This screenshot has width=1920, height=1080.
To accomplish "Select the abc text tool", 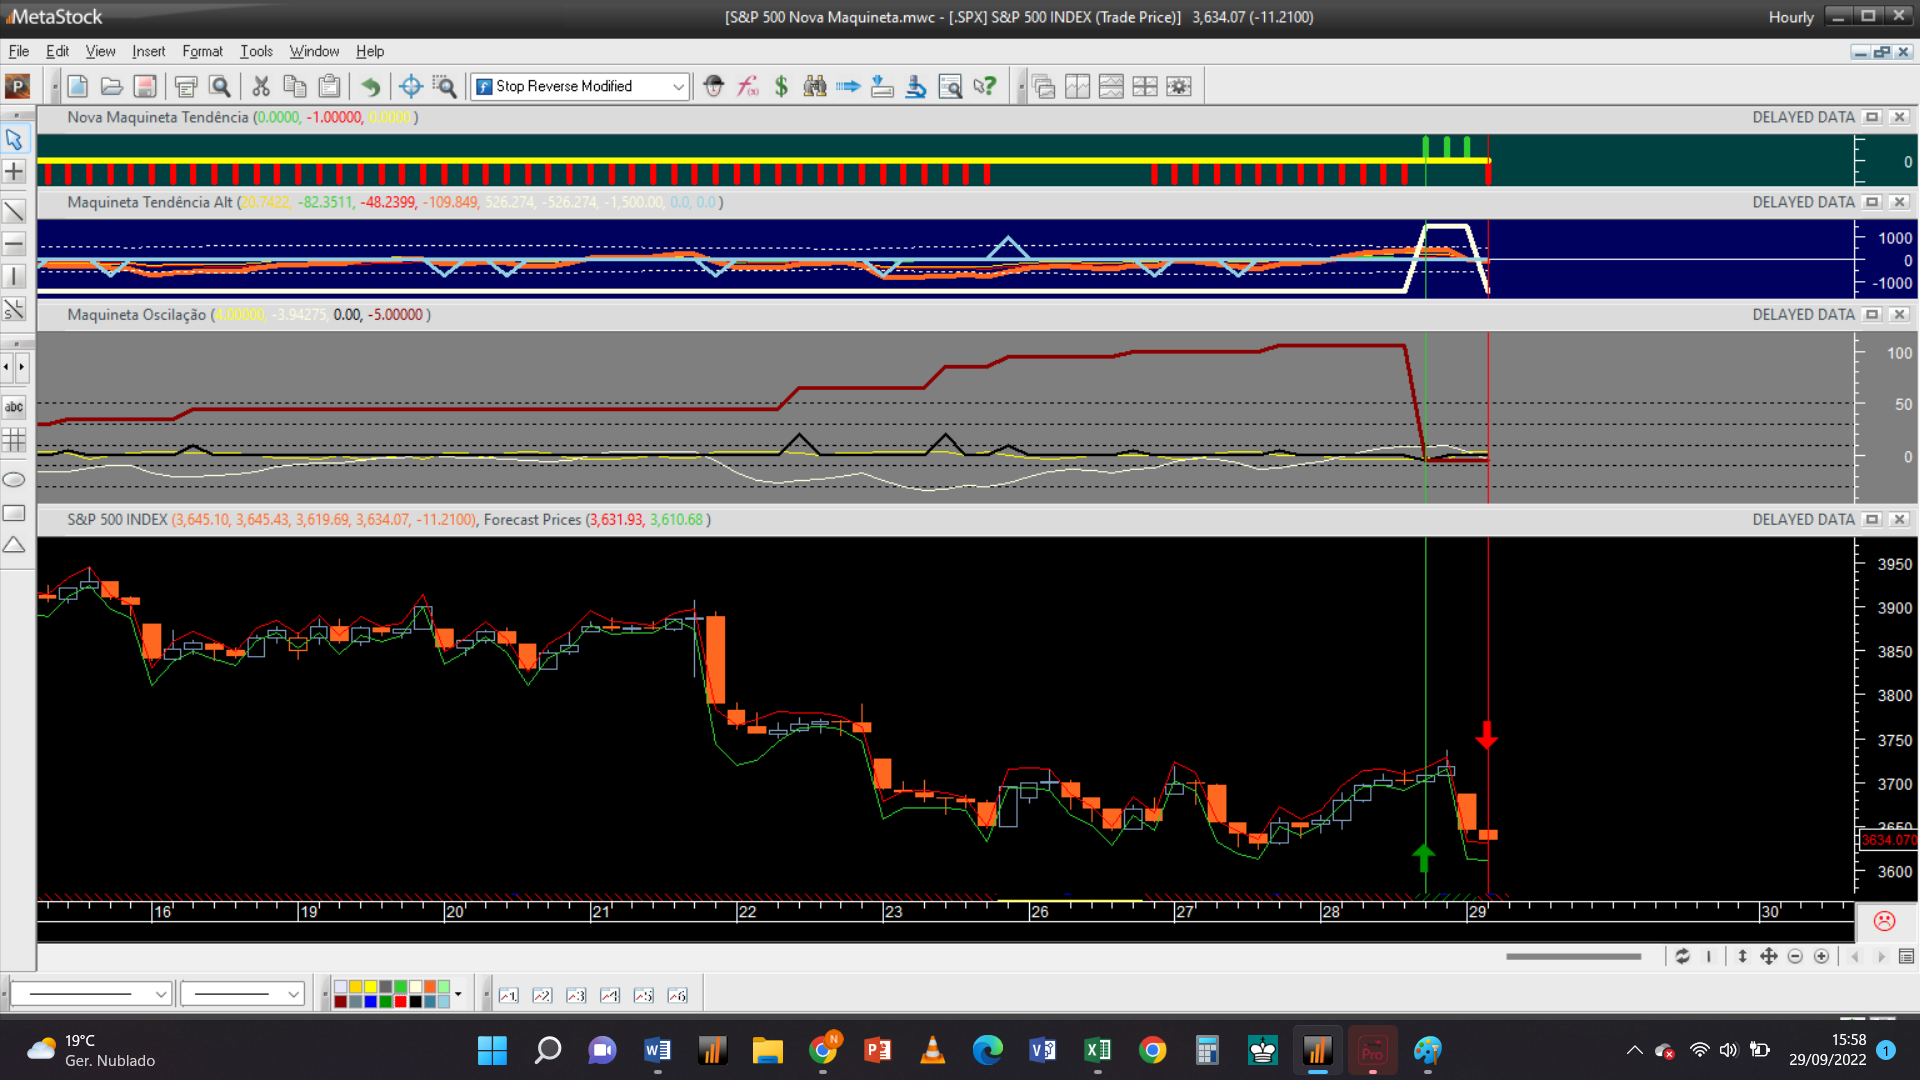I will point(14,407).
